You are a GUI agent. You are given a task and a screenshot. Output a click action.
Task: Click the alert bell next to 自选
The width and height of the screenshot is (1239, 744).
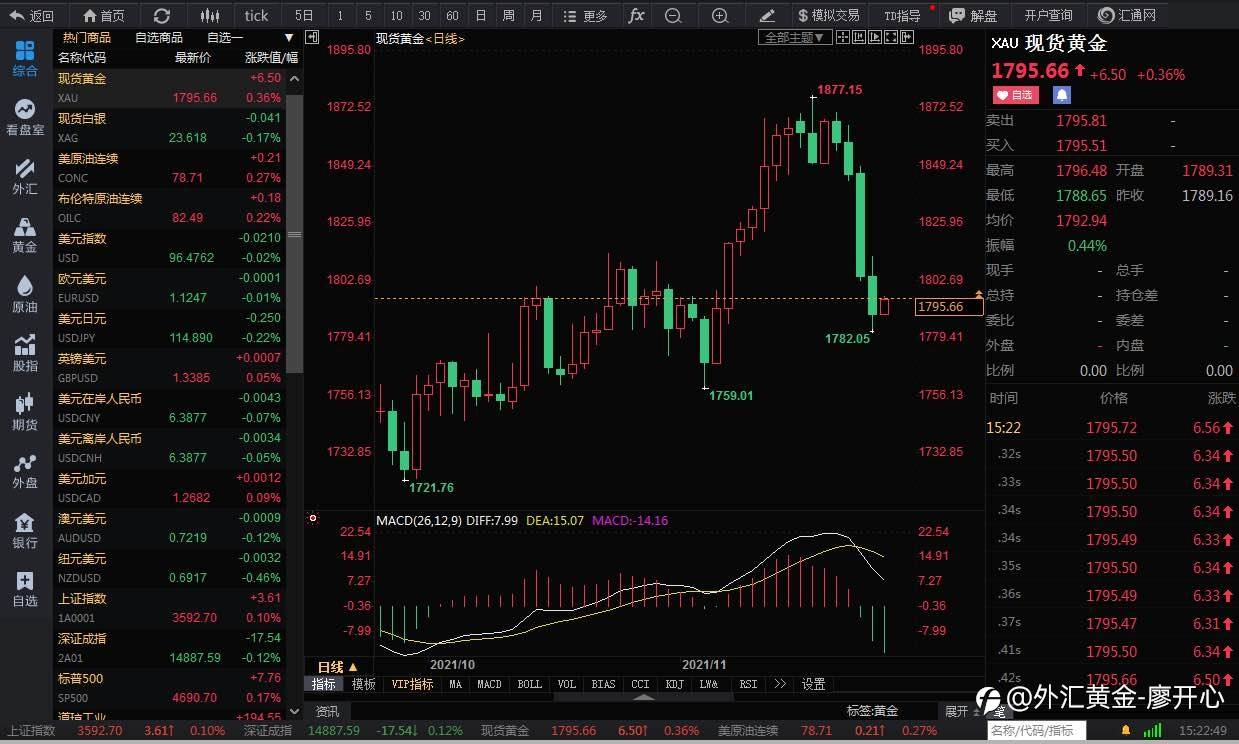coord(1062,94)
